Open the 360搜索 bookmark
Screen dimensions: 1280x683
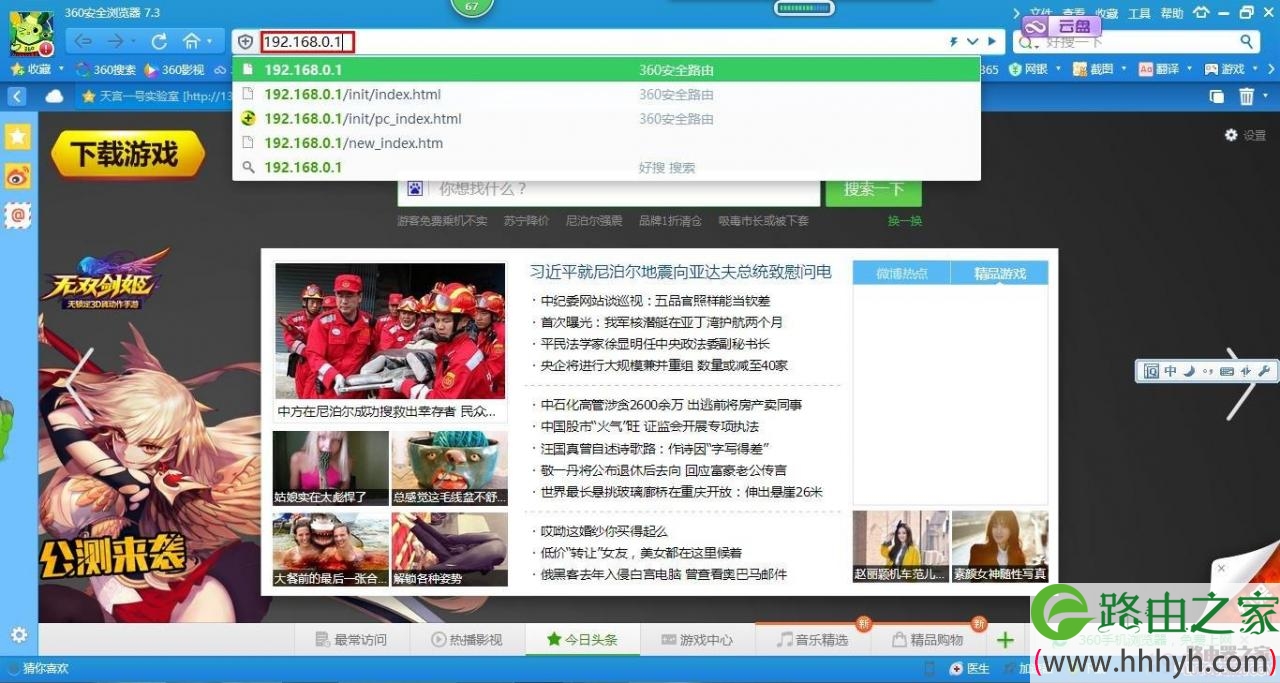(107, 69)
